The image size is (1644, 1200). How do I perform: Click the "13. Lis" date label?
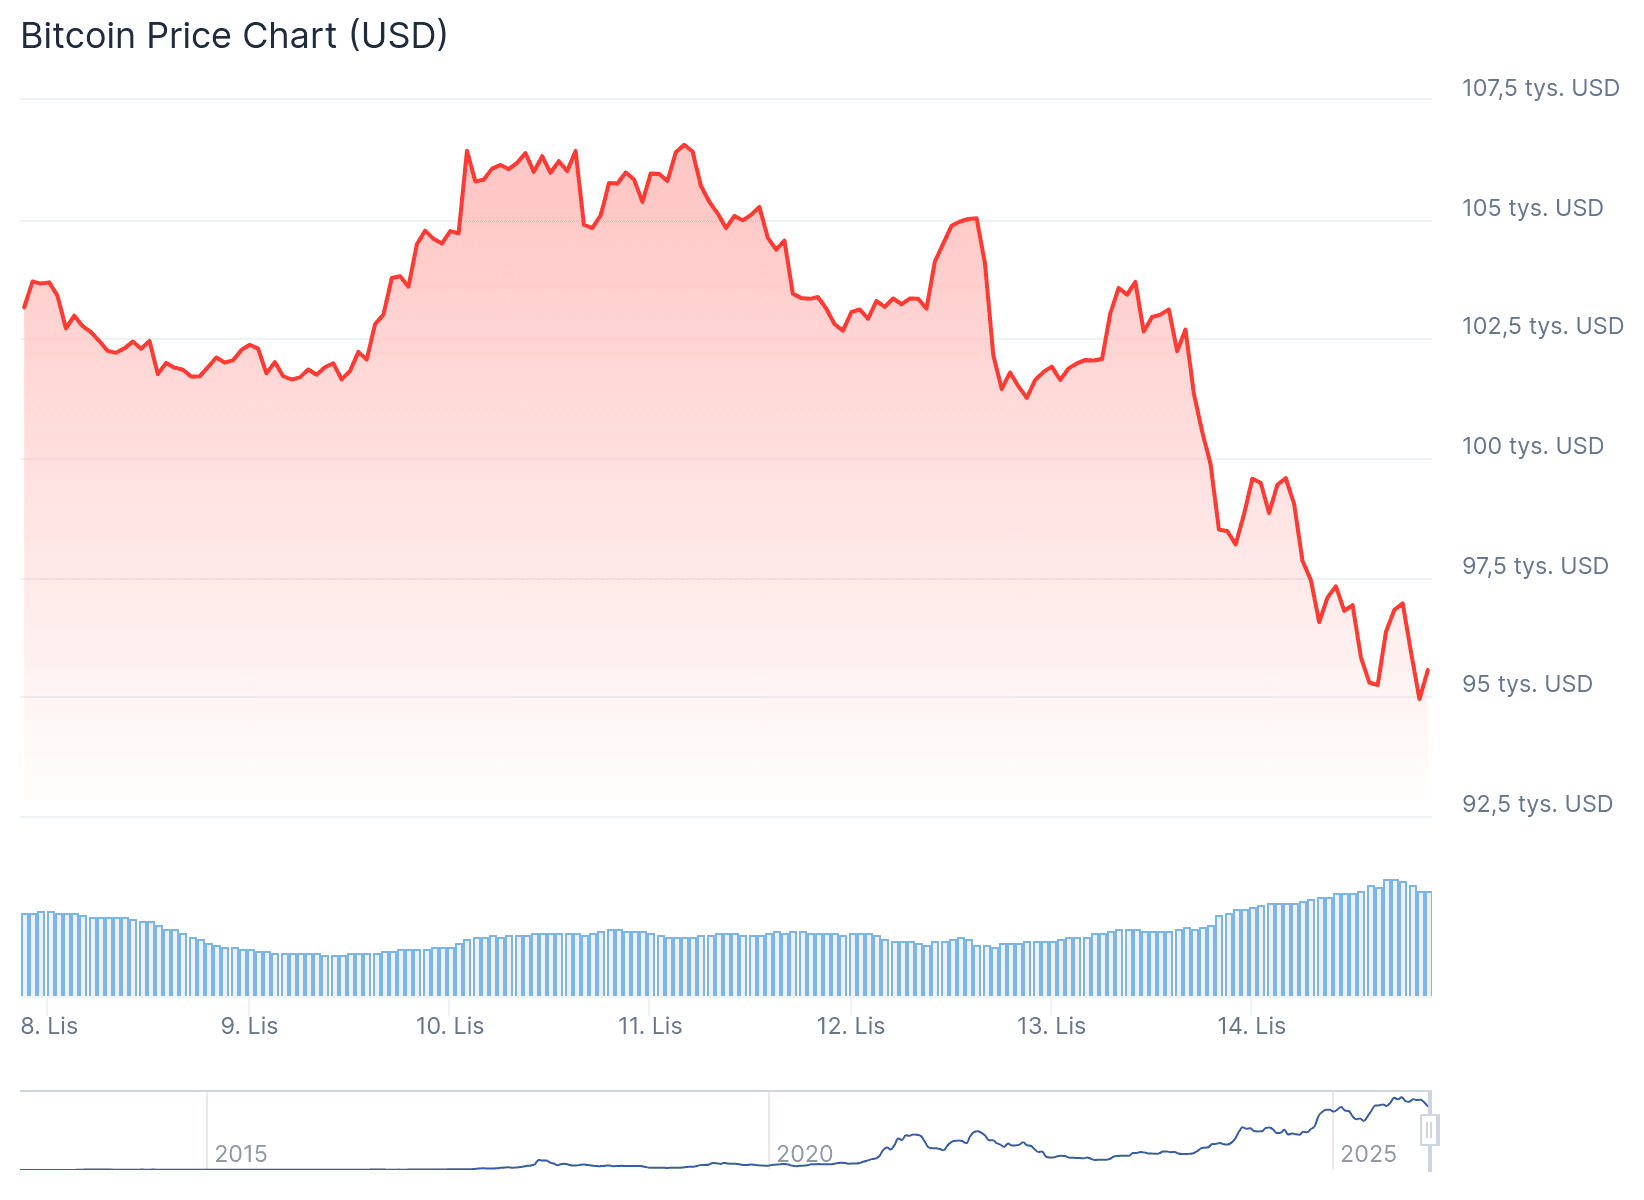[x=1051, y=1026]
